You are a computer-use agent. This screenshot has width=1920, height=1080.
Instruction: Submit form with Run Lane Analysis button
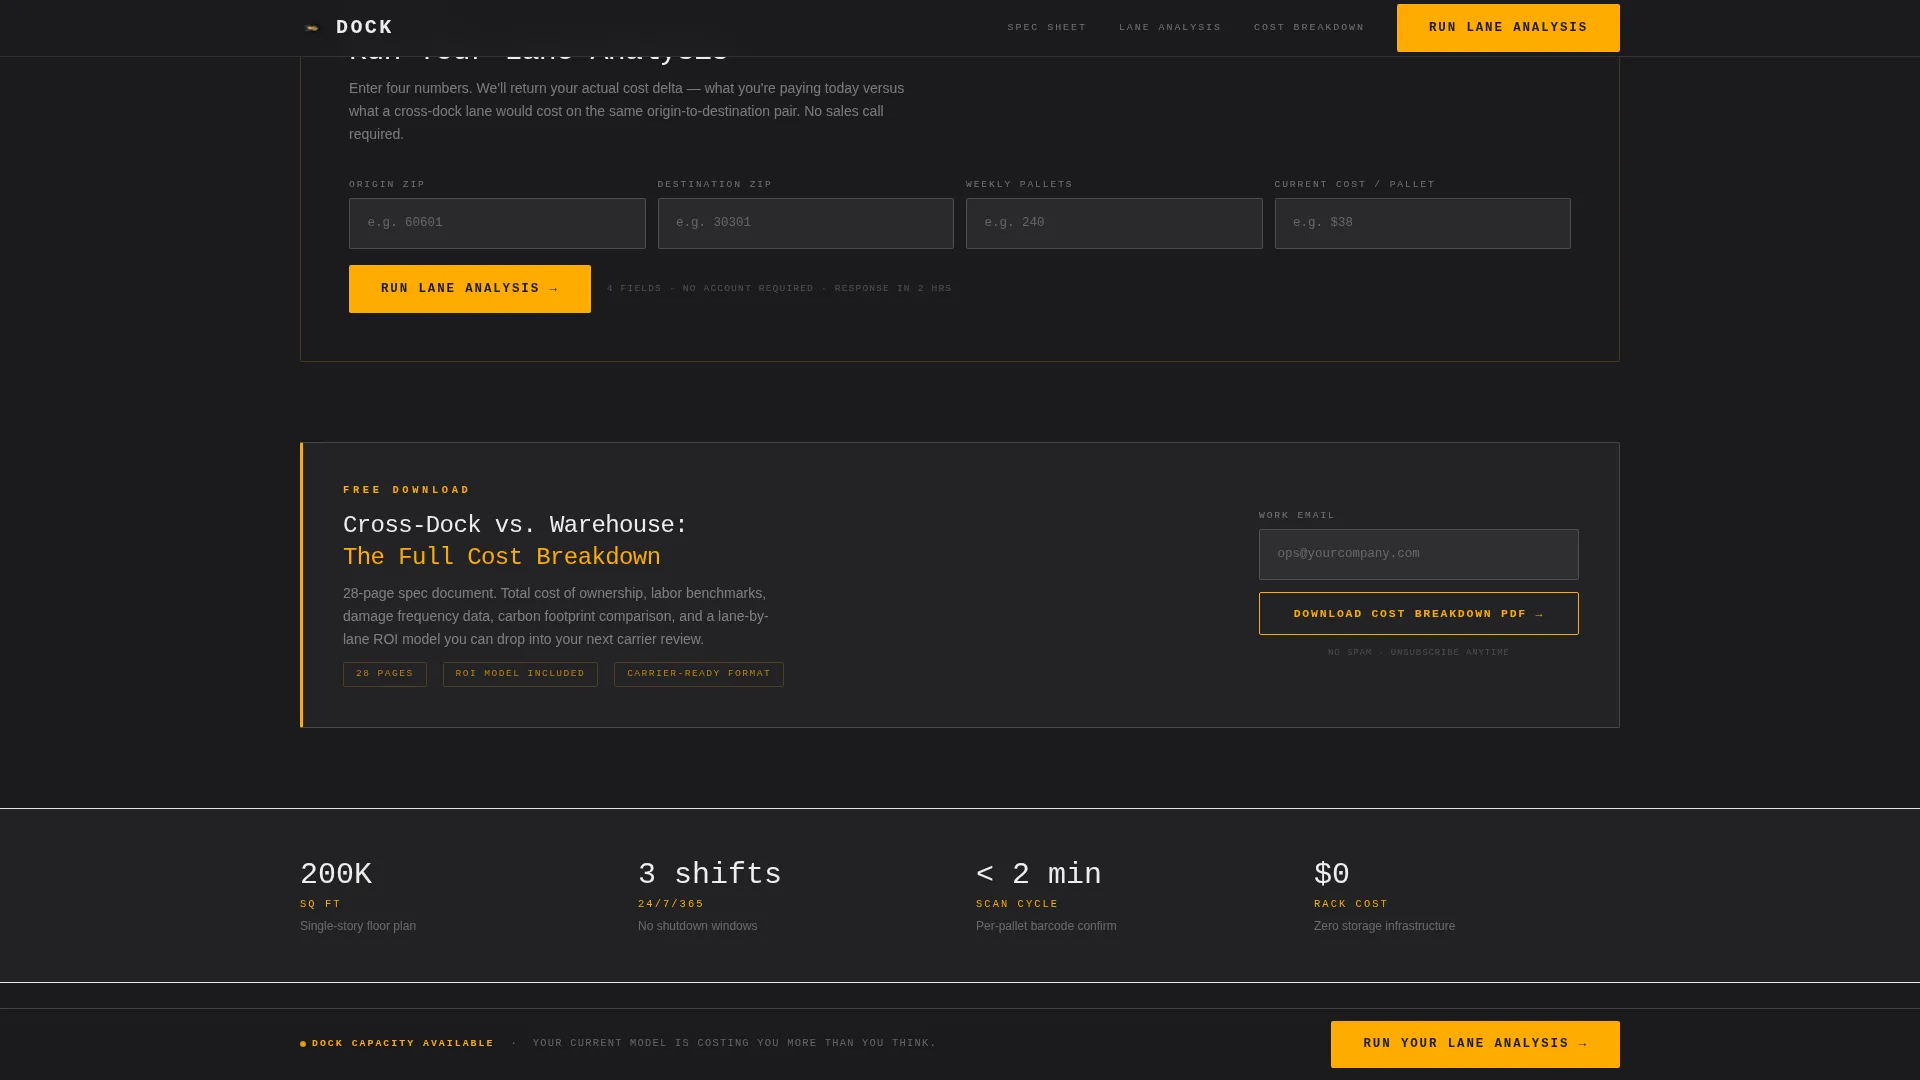coord(470,289)
